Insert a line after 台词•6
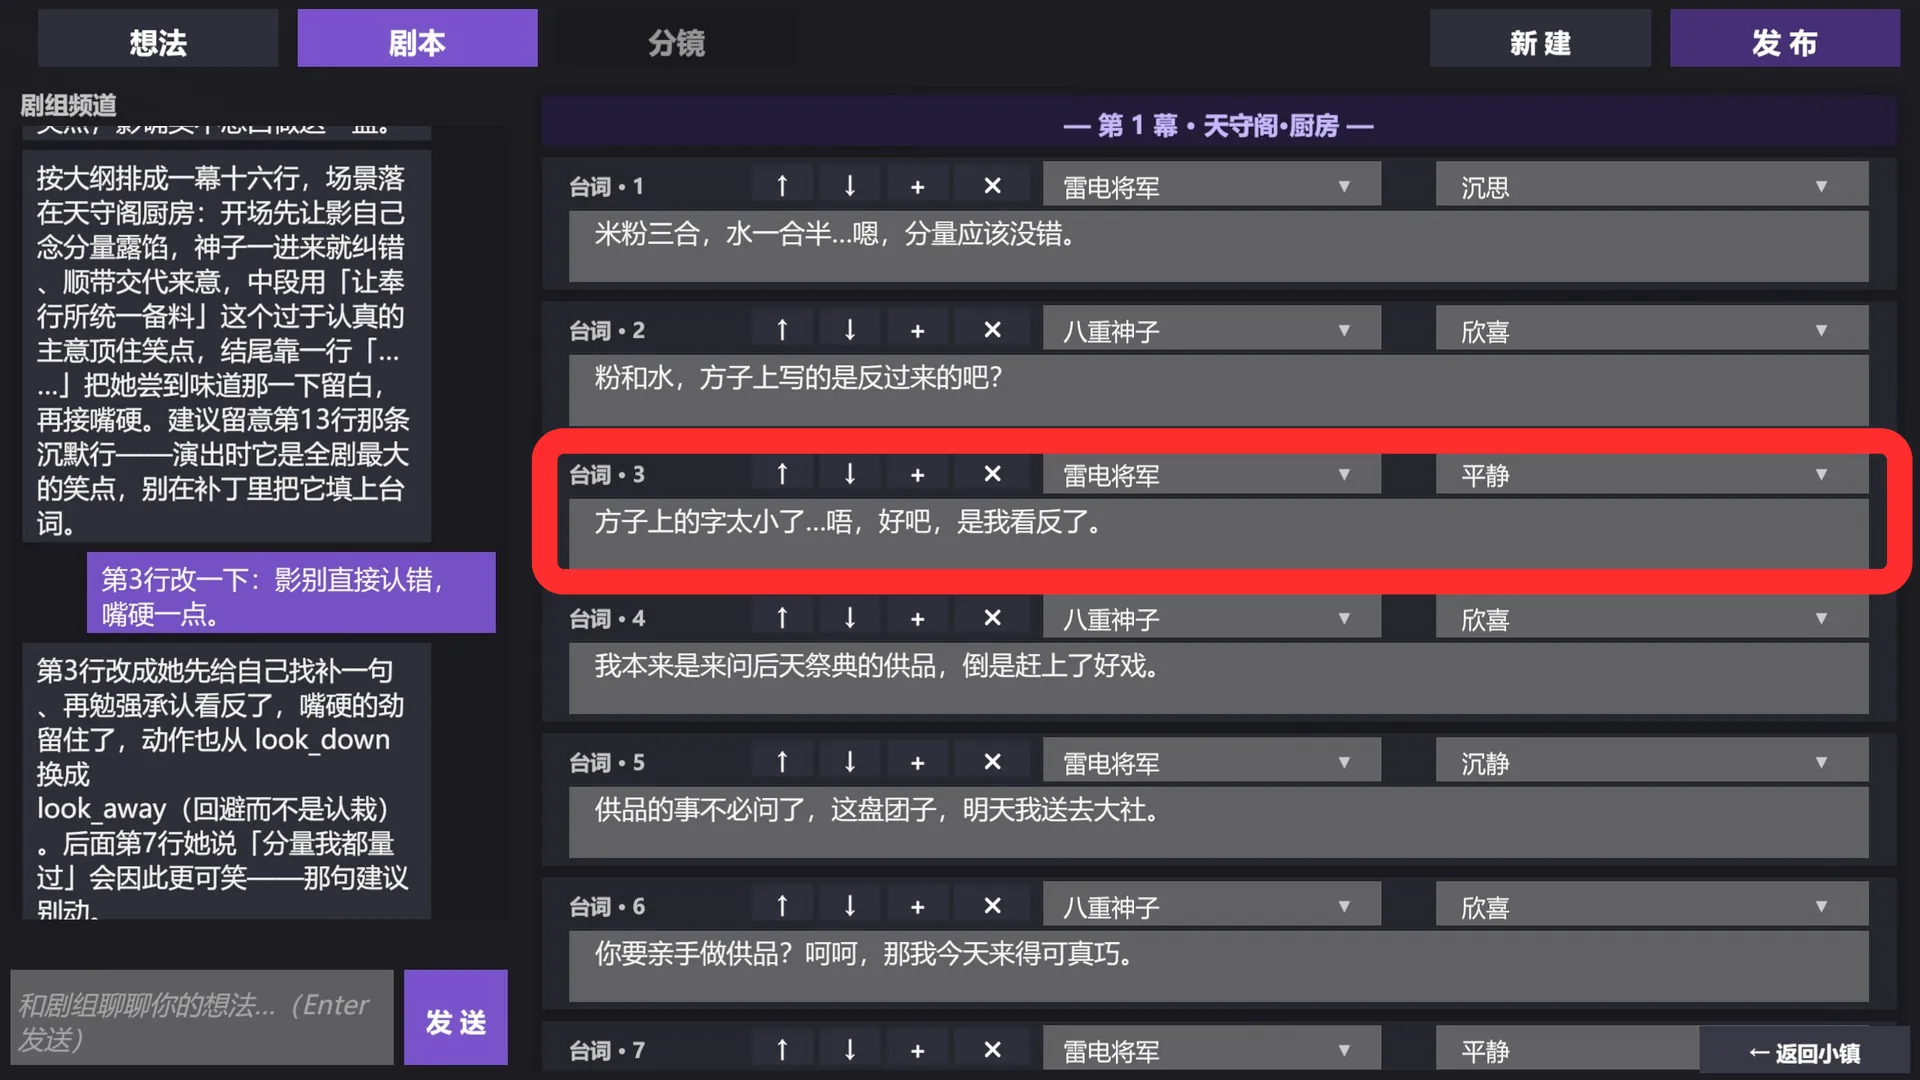Screen dimensions: 1920x1080 917,906
